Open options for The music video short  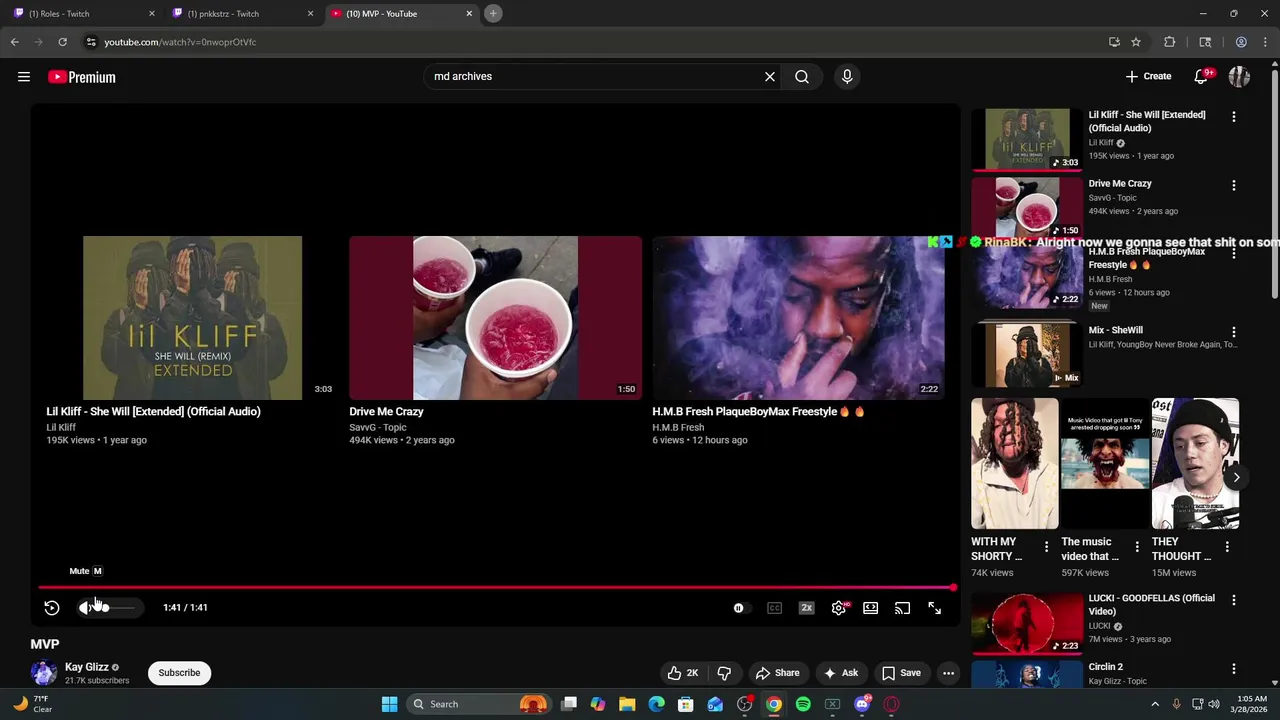[1137, 547]
